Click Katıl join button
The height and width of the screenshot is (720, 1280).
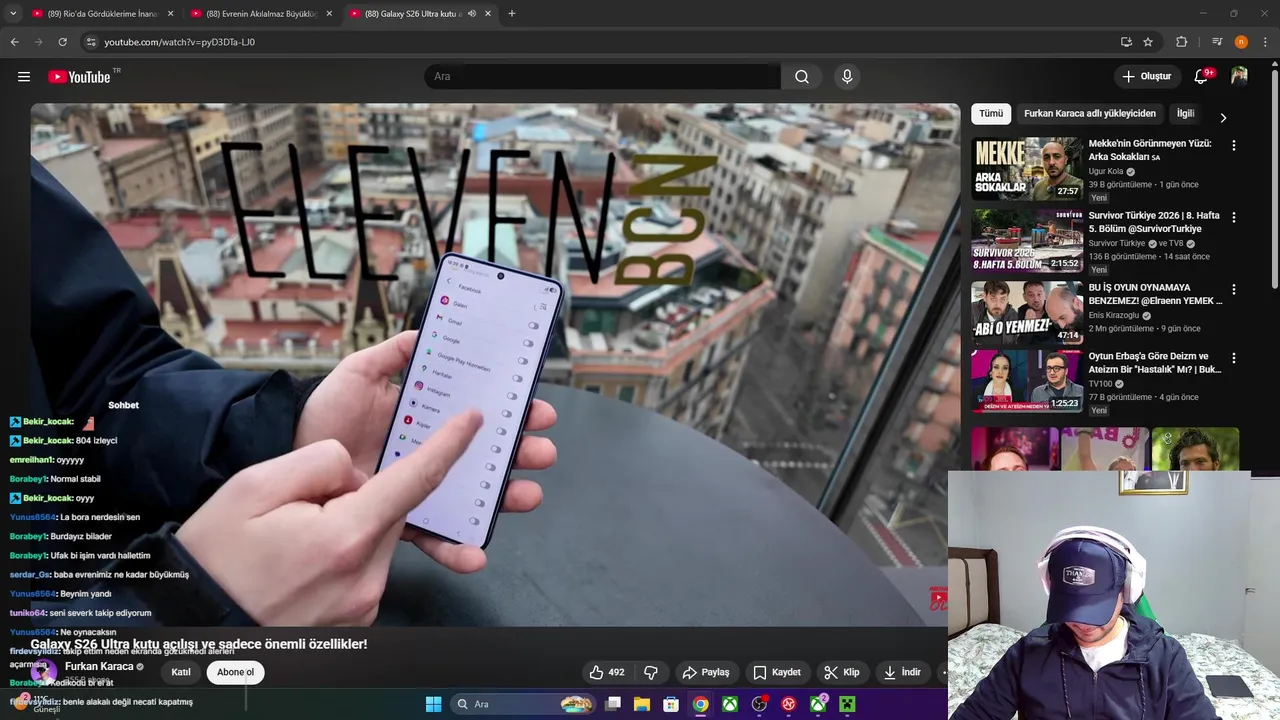click(x=181, y=672)
